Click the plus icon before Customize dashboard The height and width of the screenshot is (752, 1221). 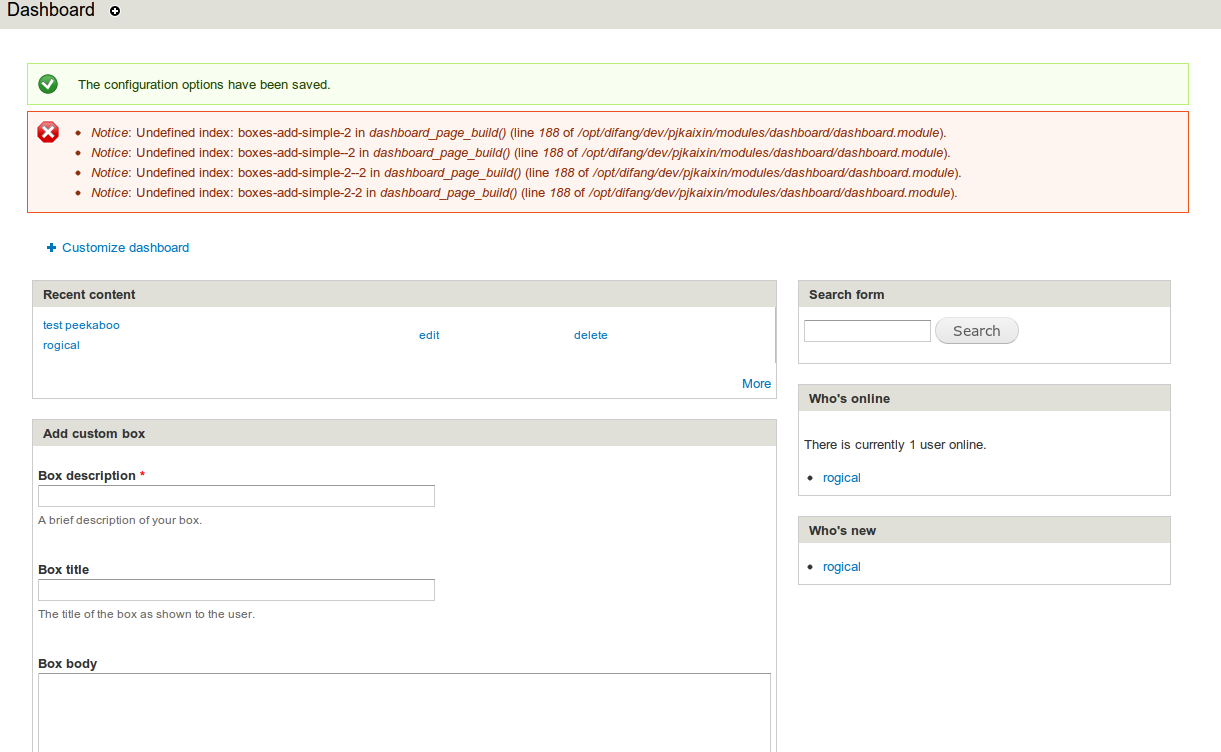coord(52,247)
